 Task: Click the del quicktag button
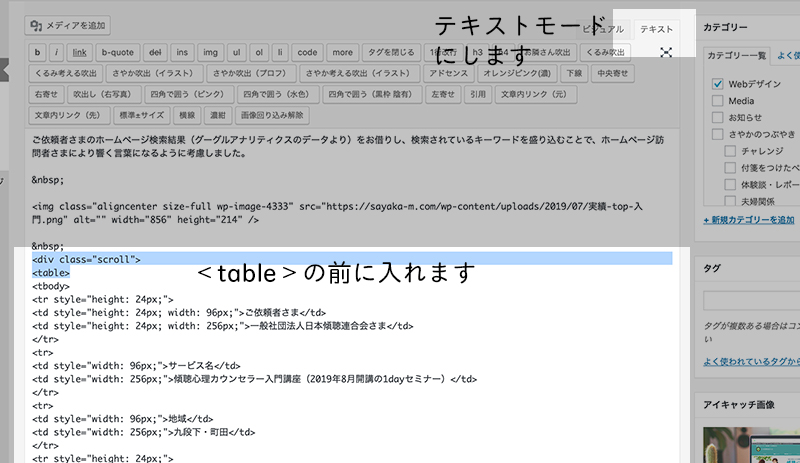(x=155, y=52)
